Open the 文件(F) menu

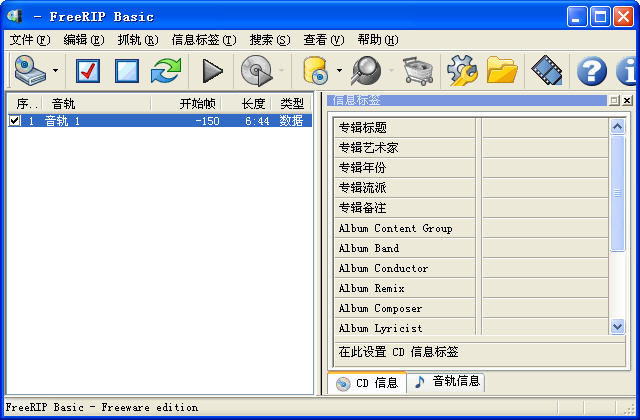[30, 40]
